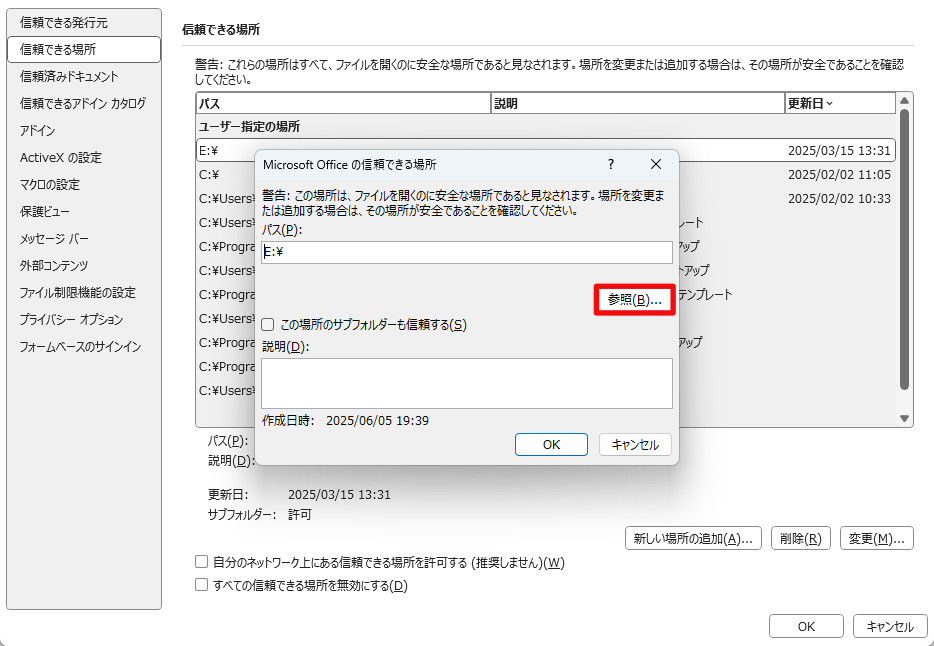Click the scroll up arrow of locations list
The width and height of the screenshot is (934, 646).
[x=904, y=101]
